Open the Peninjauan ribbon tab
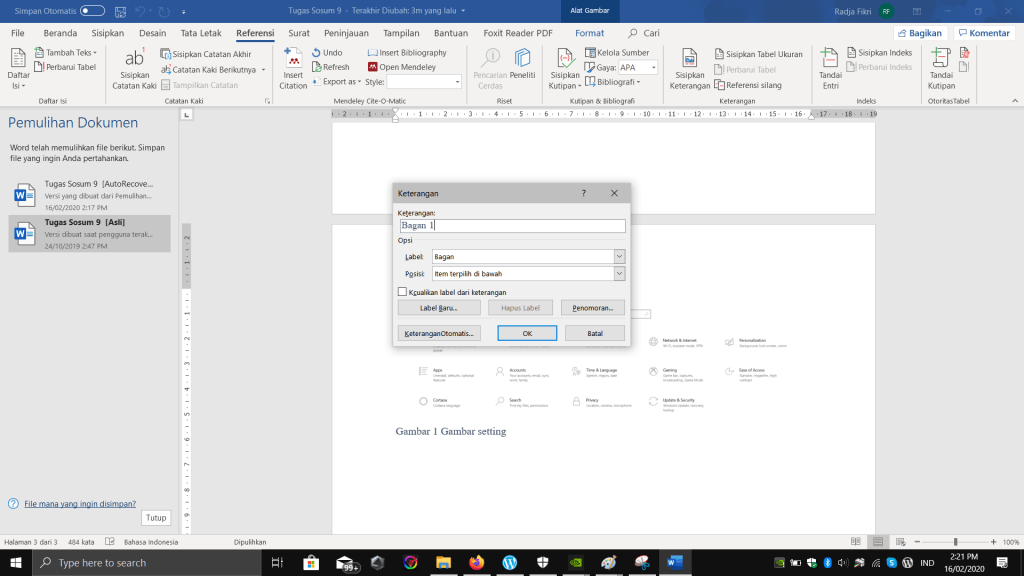The height and width of the screenshot is (576, 1024). pos(346,33)
